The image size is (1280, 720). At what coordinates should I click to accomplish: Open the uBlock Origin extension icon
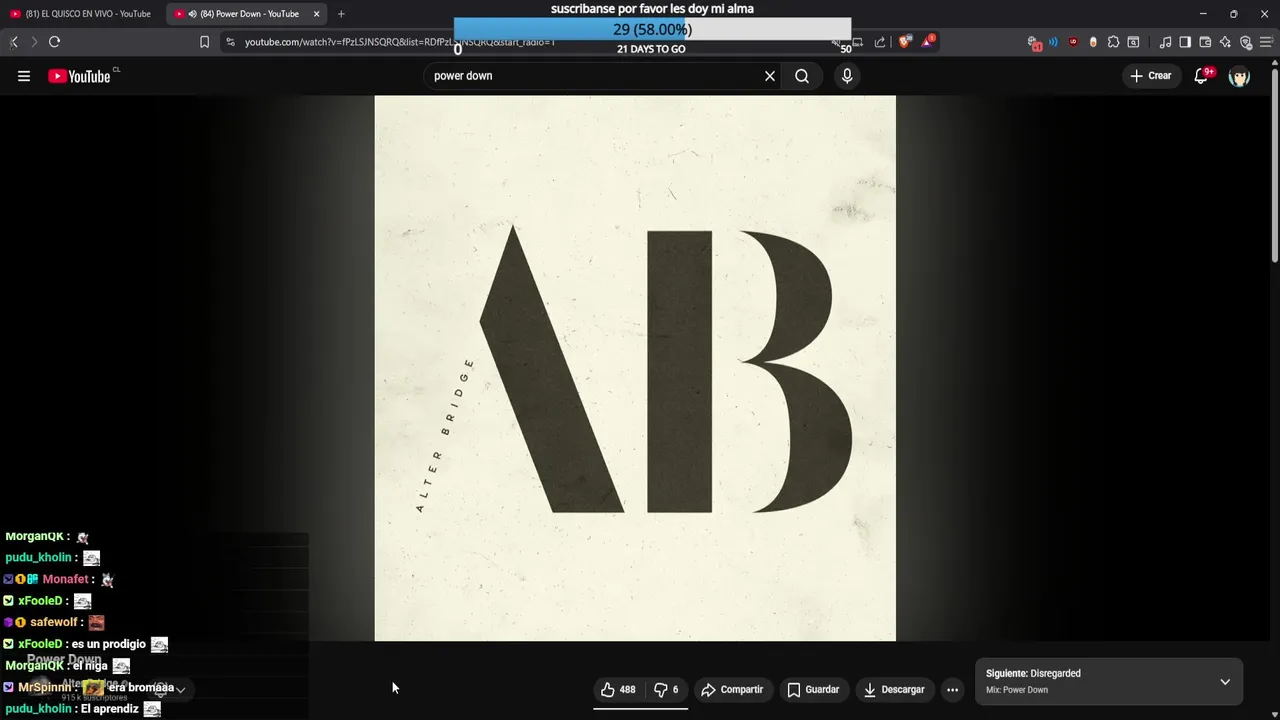[1073, 42]
